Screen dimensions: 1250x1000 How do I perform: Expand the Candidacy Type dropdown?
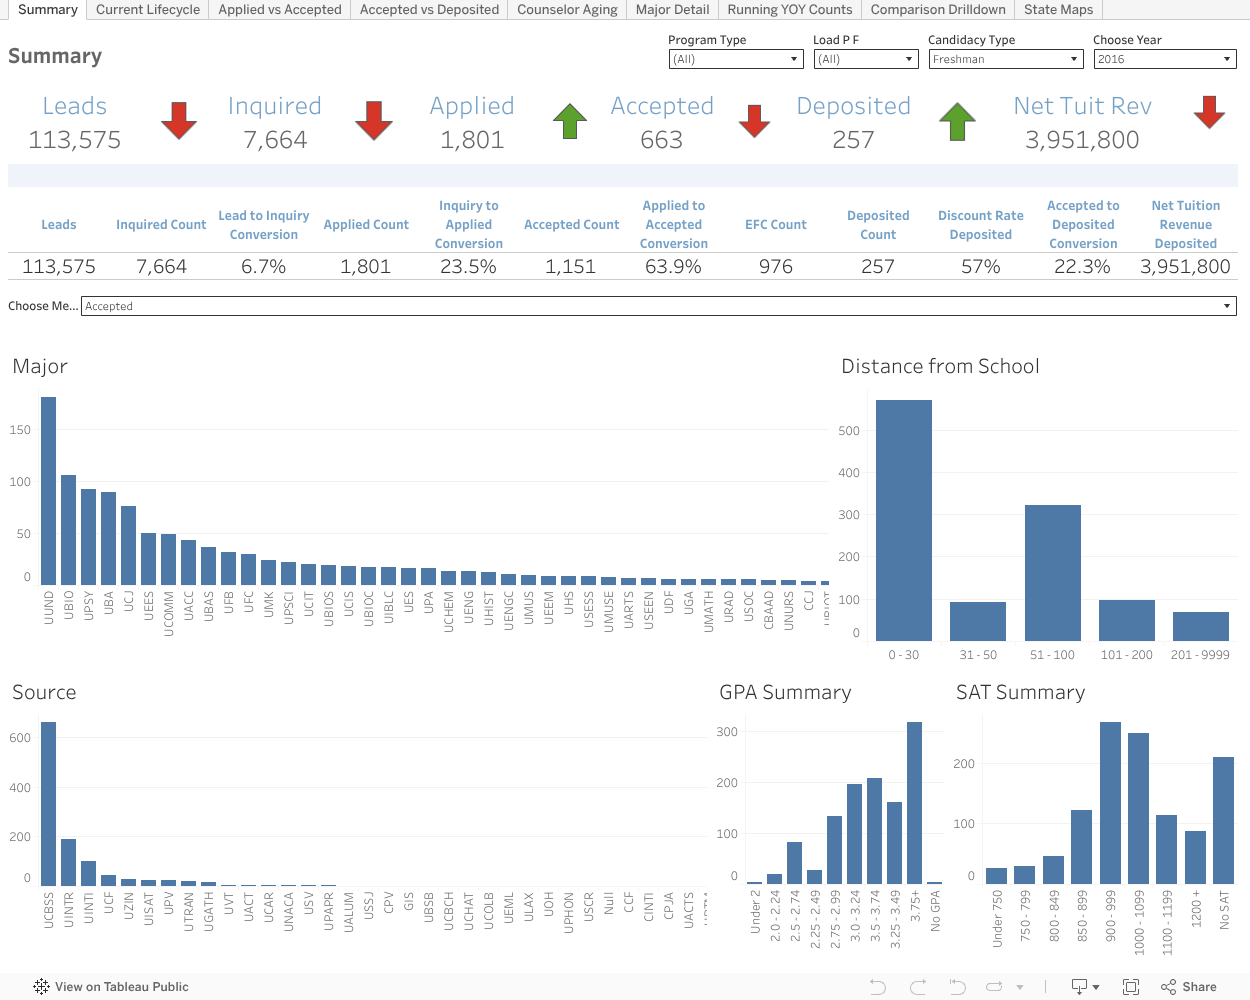[x=1005, y=59]
